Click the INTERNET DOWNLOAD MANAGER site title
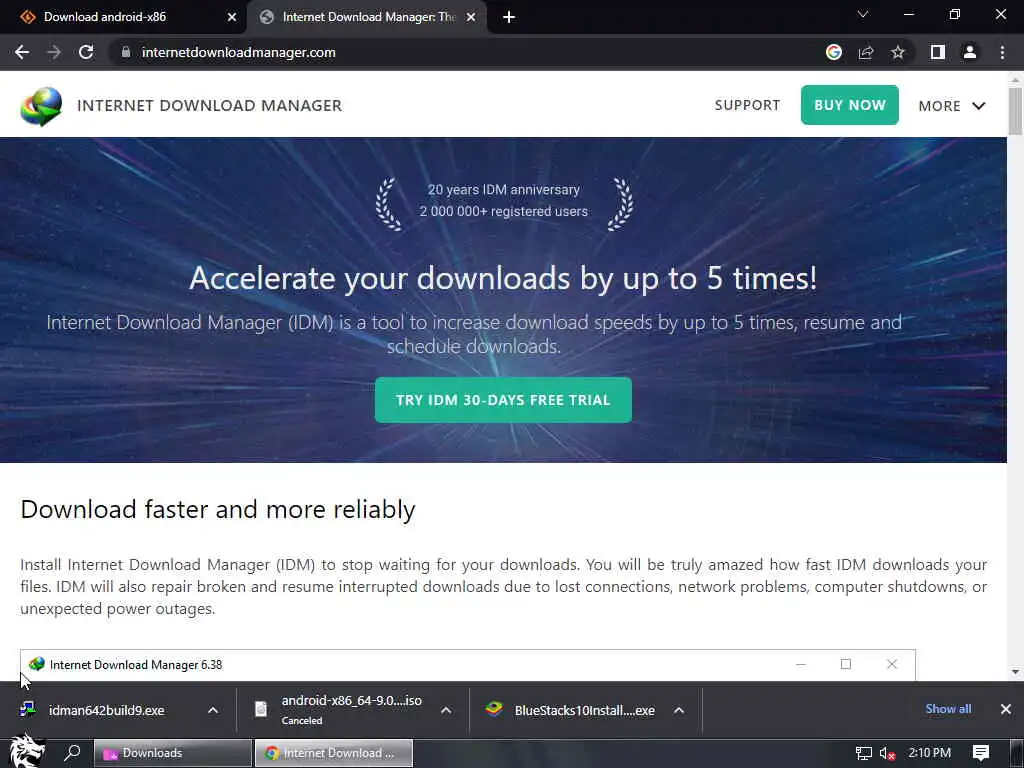 pos(209,106)
